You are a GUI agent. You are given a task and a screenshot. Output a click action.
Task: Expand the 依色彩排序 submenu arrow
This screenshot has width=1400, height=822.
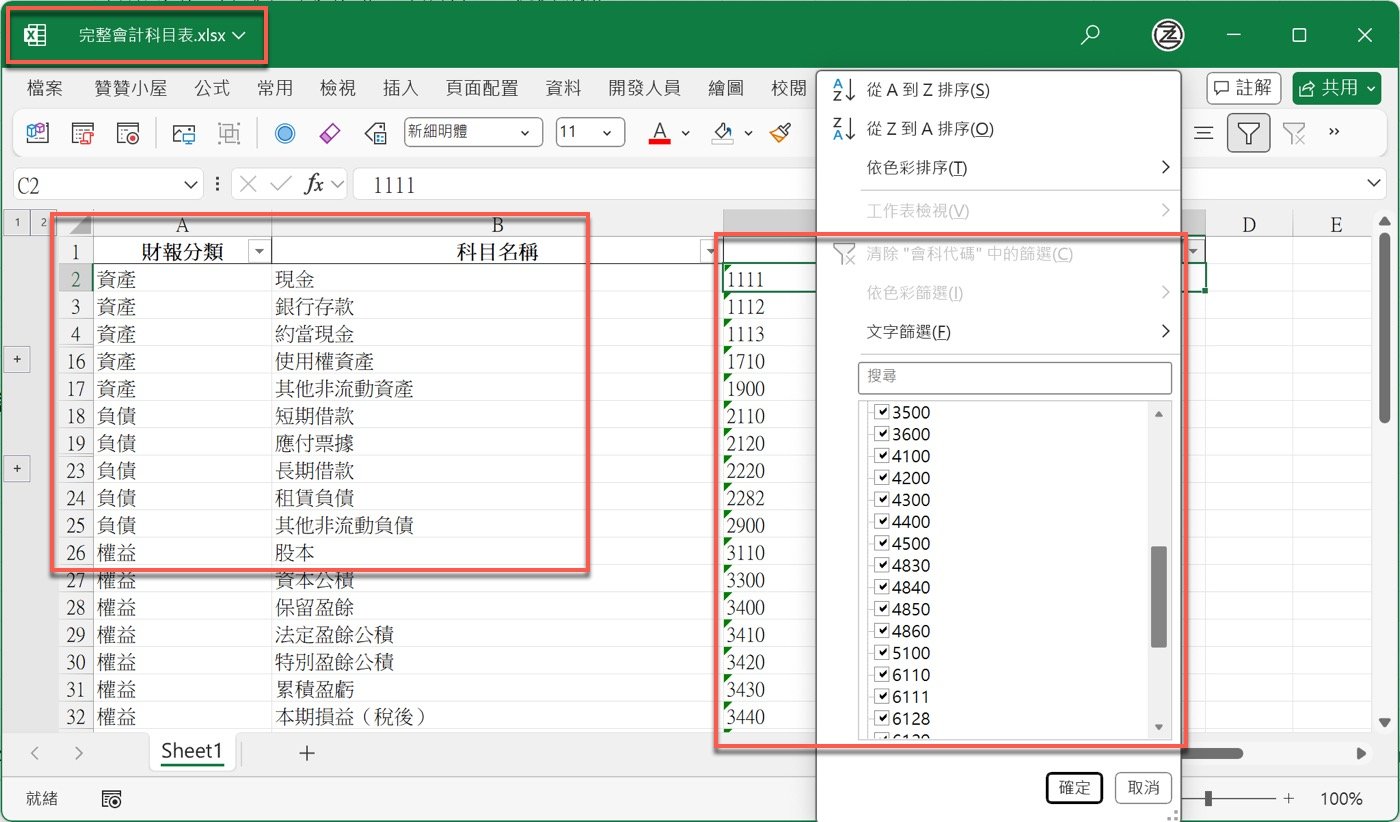(x=1164, y=168)
